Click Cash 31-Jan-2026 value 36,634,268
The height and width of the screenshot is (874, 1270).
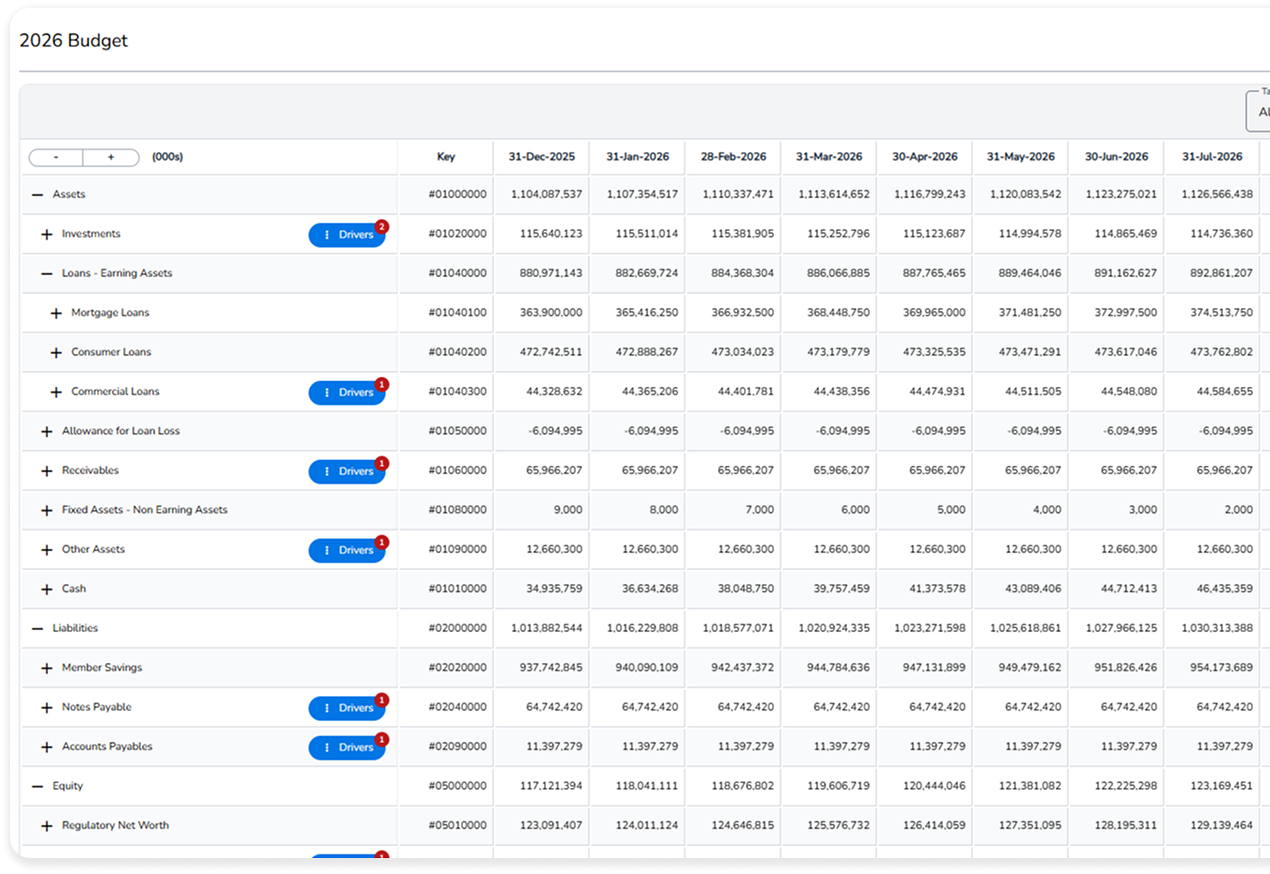pyautogui.click(x=650, y=589)
